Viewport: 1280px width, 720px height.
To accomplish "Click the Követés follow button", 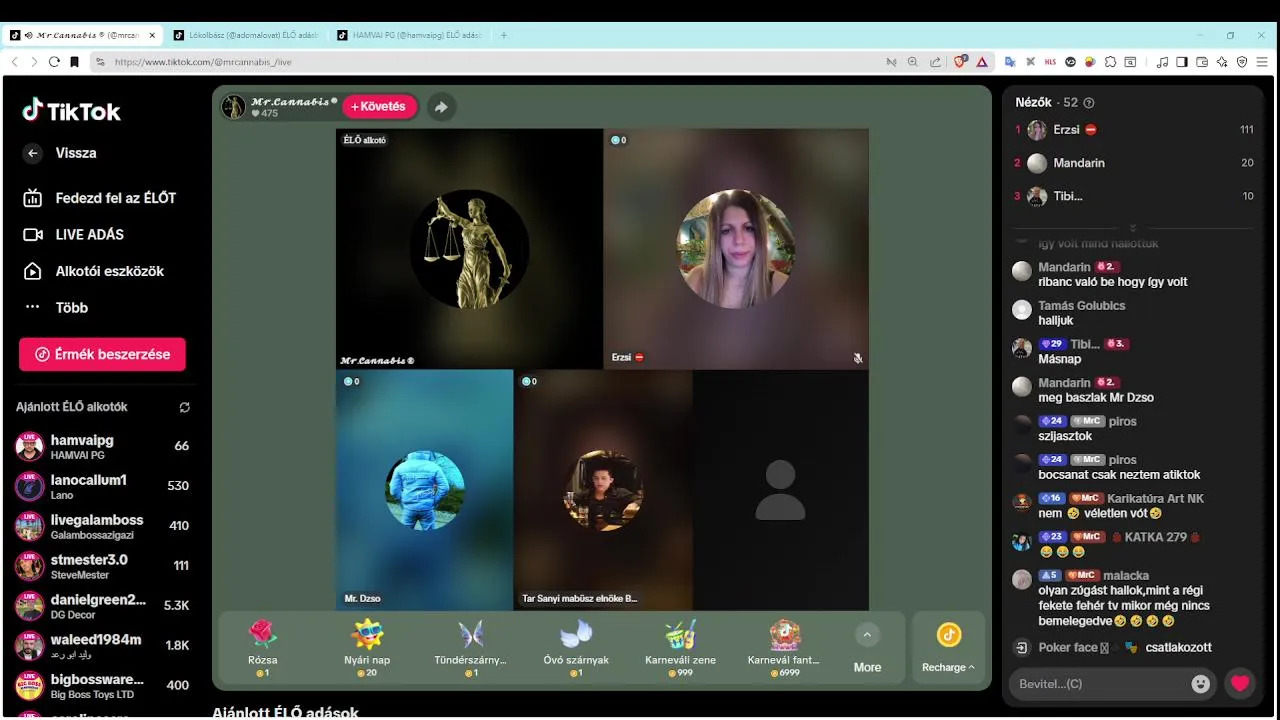I will (x=379, y=107).
